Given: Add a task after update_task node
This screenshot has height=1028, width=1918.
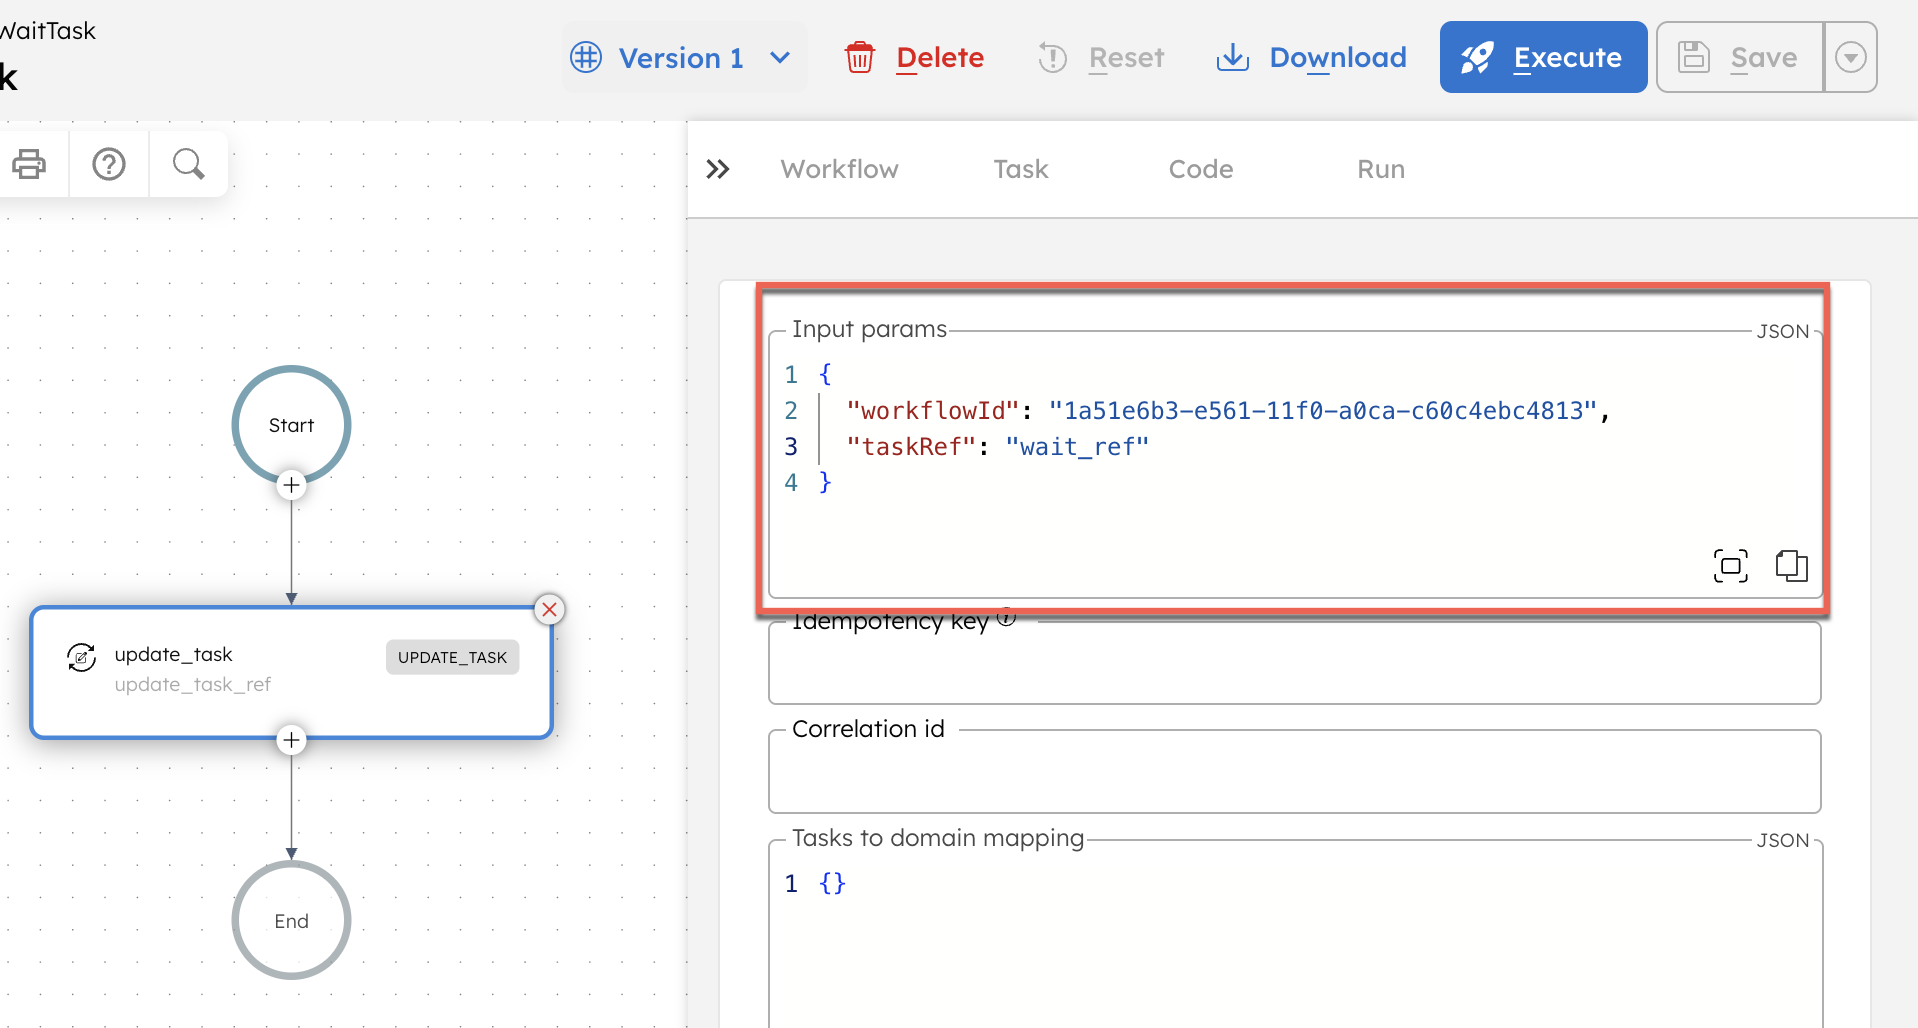Looking at the screenshot, I should pos(290,740).
